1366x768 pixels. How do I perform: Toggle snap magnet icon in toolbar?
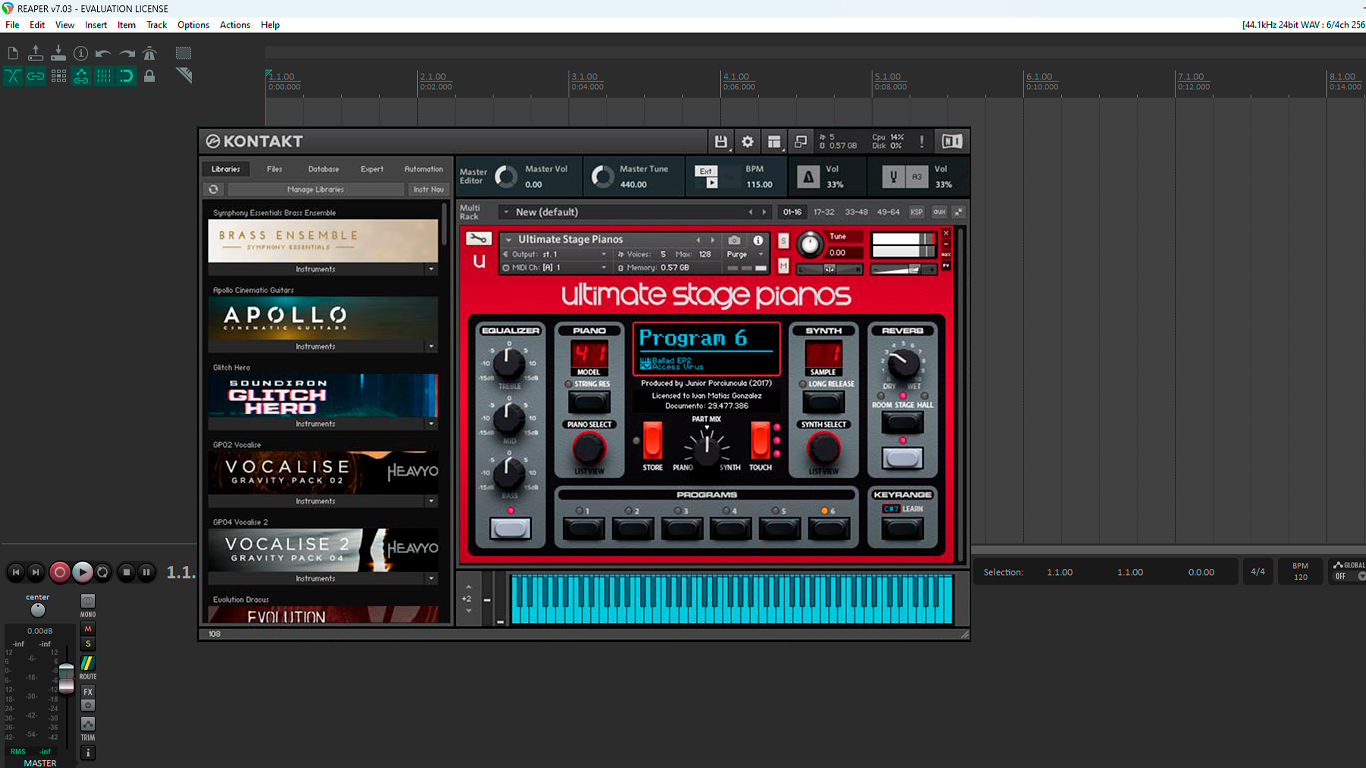pyautogui.click(x=127, y=76)
